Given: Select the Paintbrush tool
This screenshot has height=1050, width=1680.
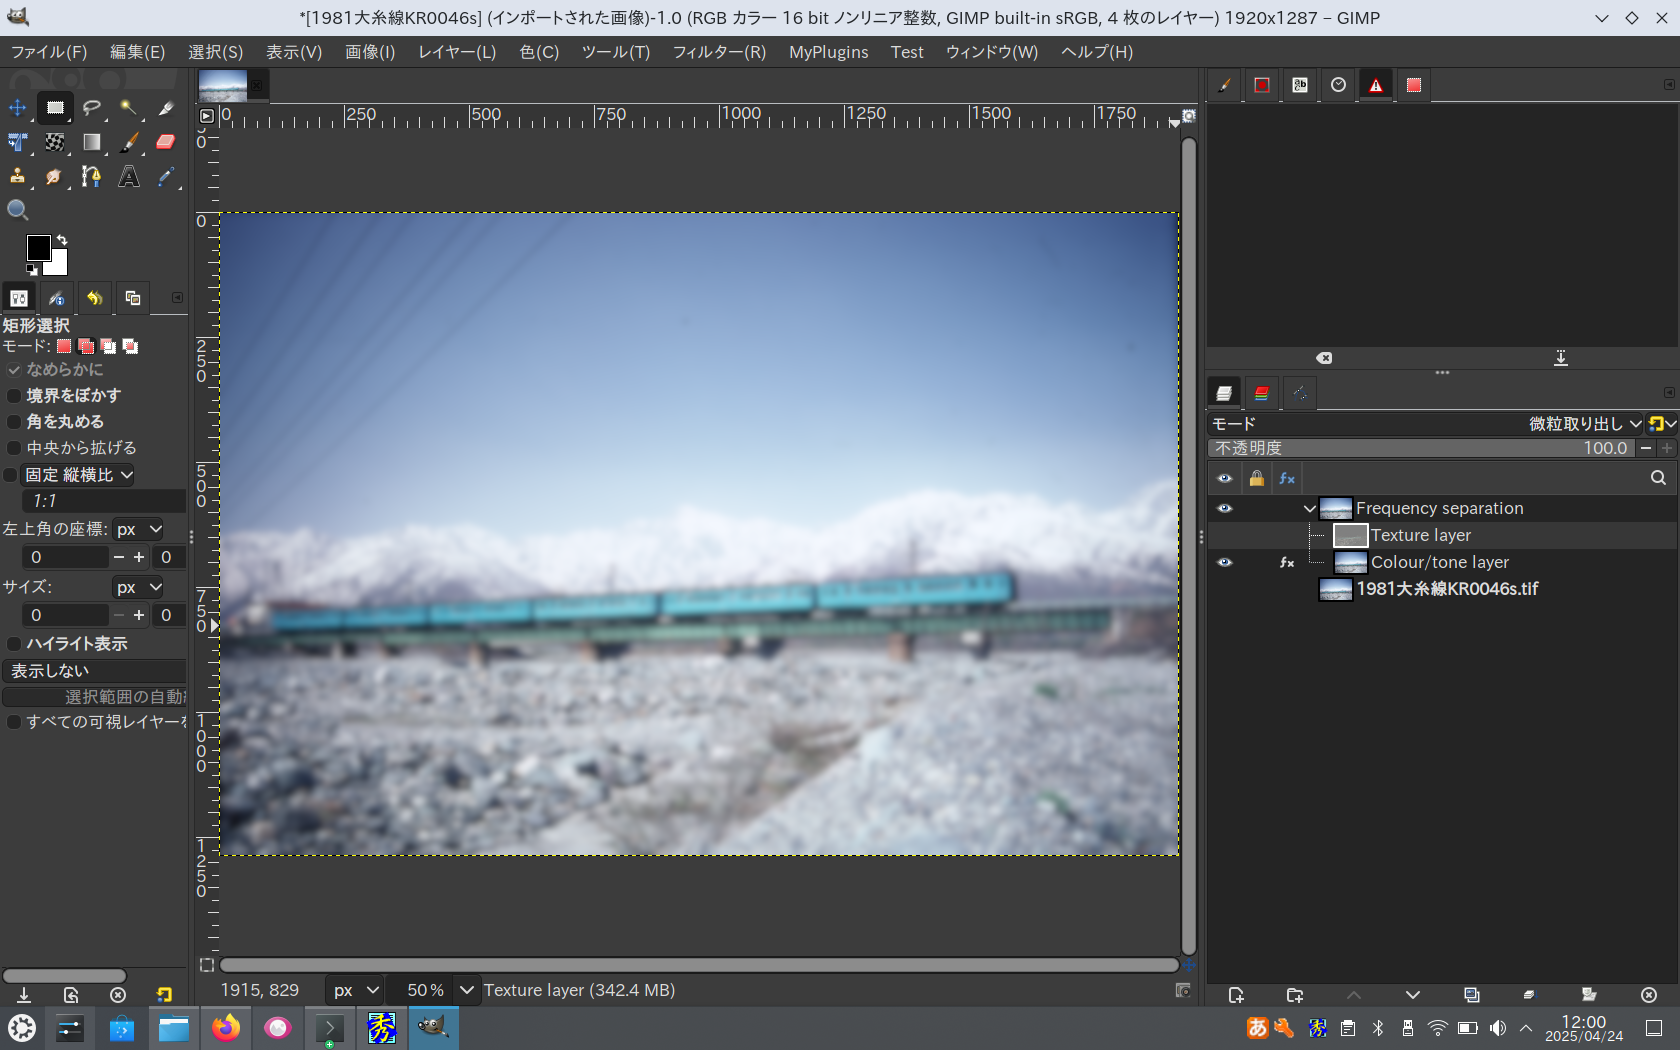Looking at the screenshot, I should 130,142.
